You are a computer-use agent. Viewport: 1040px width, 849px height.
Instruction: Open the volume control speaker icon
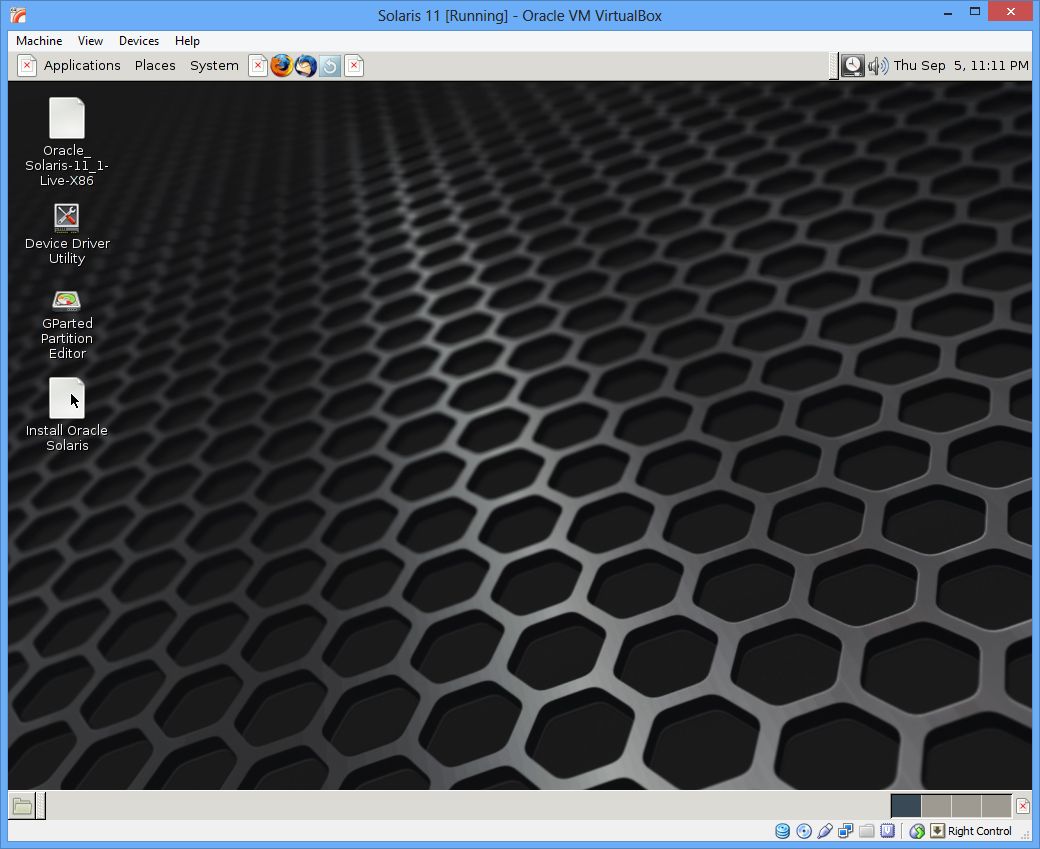pyautogui.click(x=878, y=66)
